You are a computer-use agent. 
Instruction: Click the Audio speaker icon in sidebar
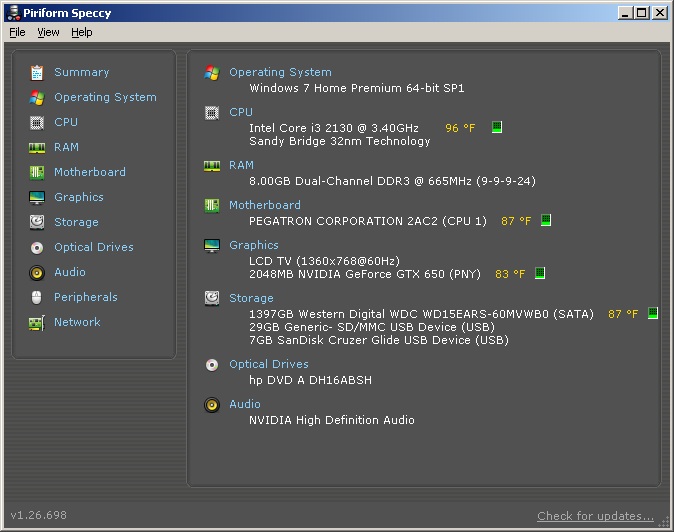37,272
